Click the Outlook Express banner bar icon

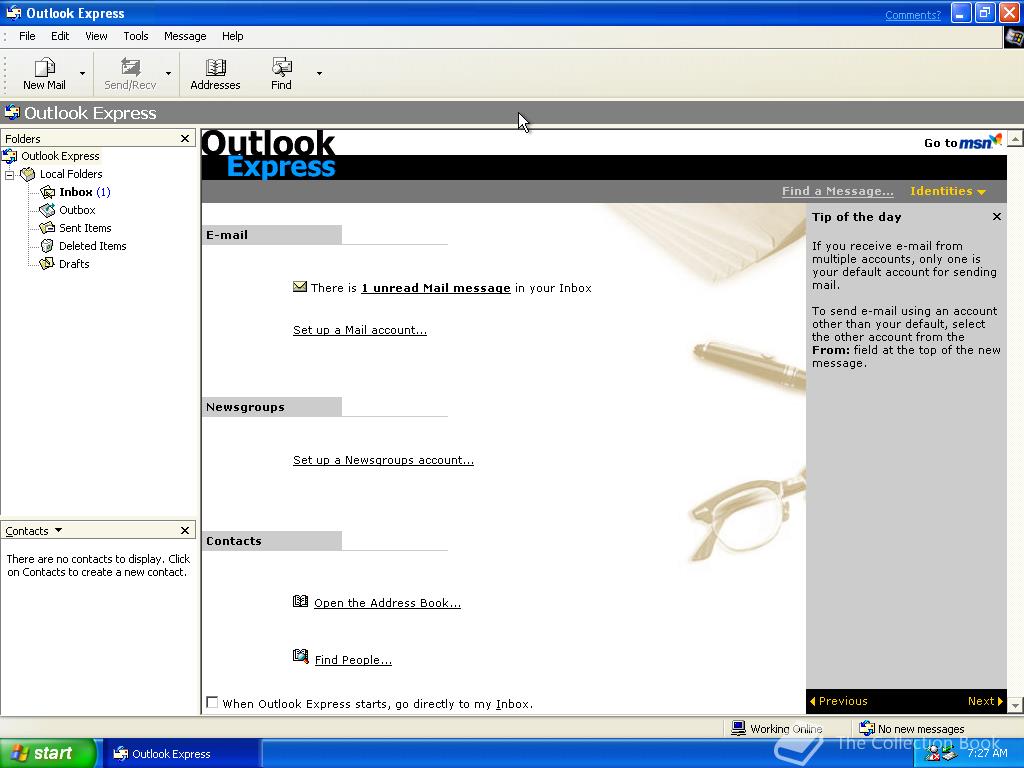[x=12, y=112]
